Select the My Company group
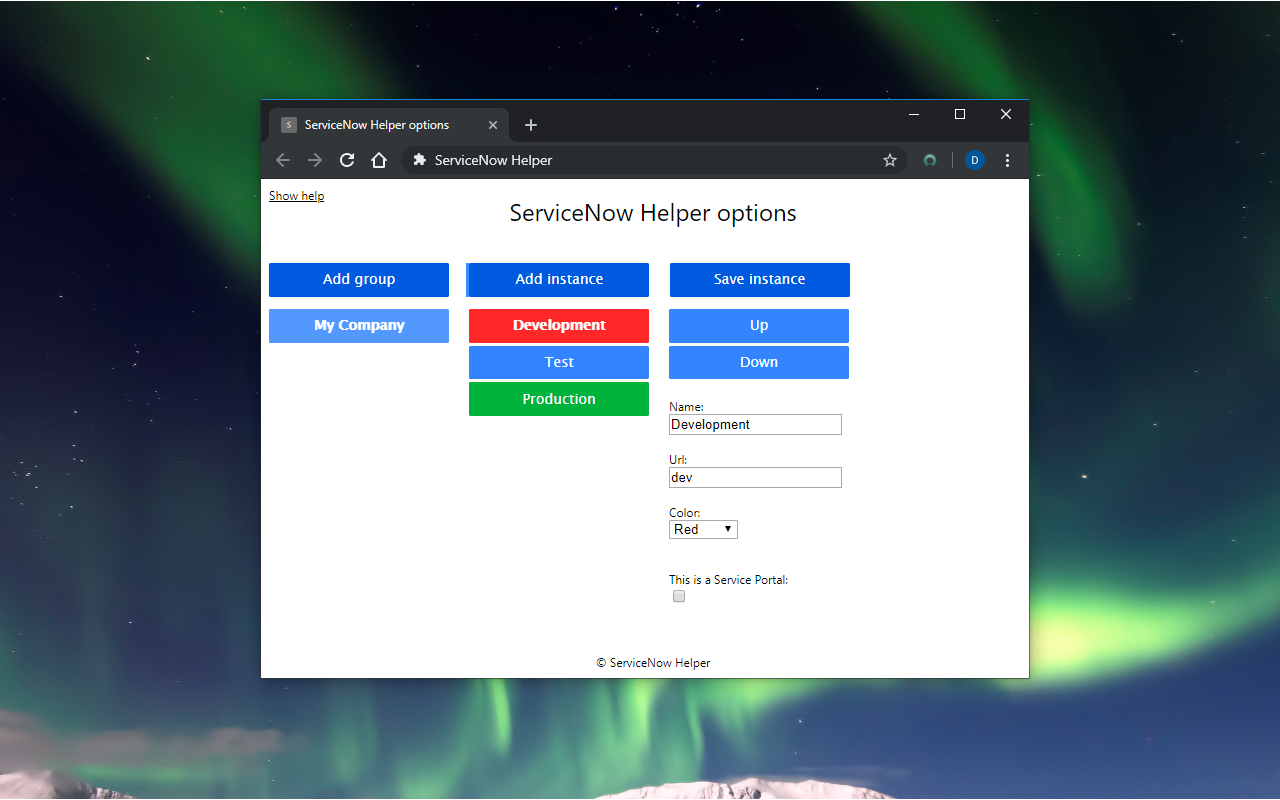 (359, 326)
